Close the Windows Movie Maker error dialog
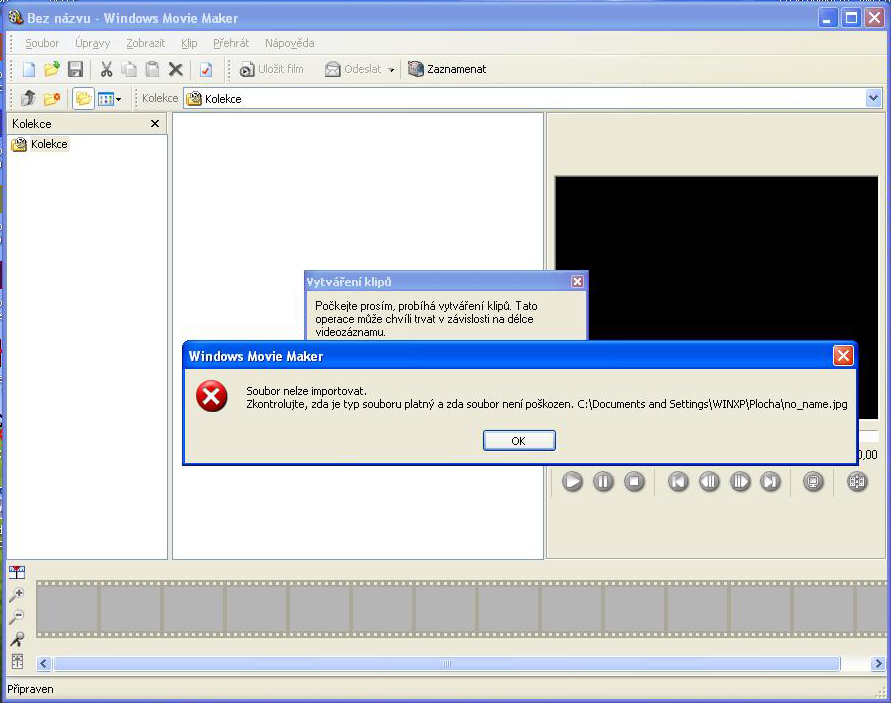 pyautogui.click(x=843, y=356)
